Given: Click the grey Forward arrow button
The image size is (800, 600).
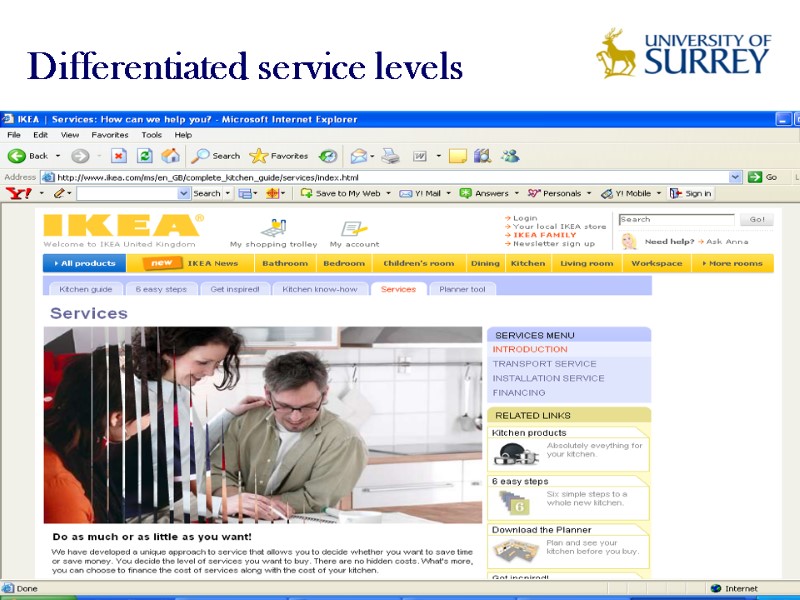Looking at the screenshot, I should pyautogui.click(x=80, y=156).
